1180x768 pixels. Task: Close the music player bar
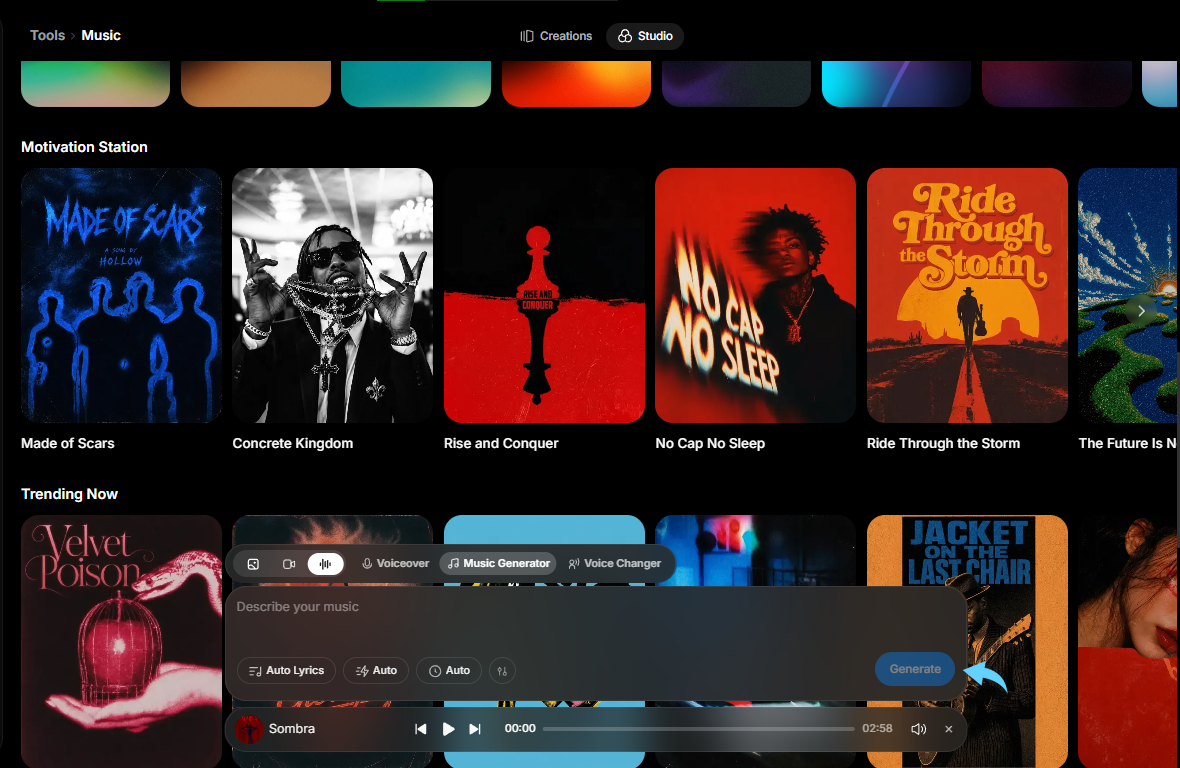tap(948, 729)
